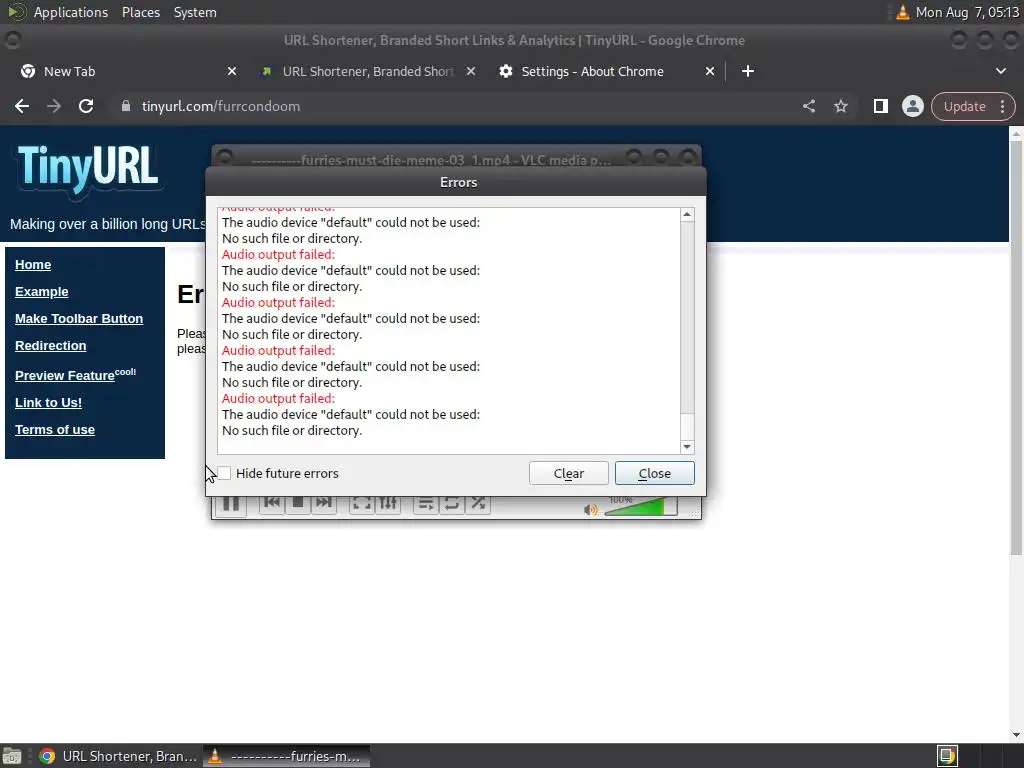This screenshot has width=1024, height=768.
Task: Click workspace switcher icon in bottom panel
Action: [947, 756]
